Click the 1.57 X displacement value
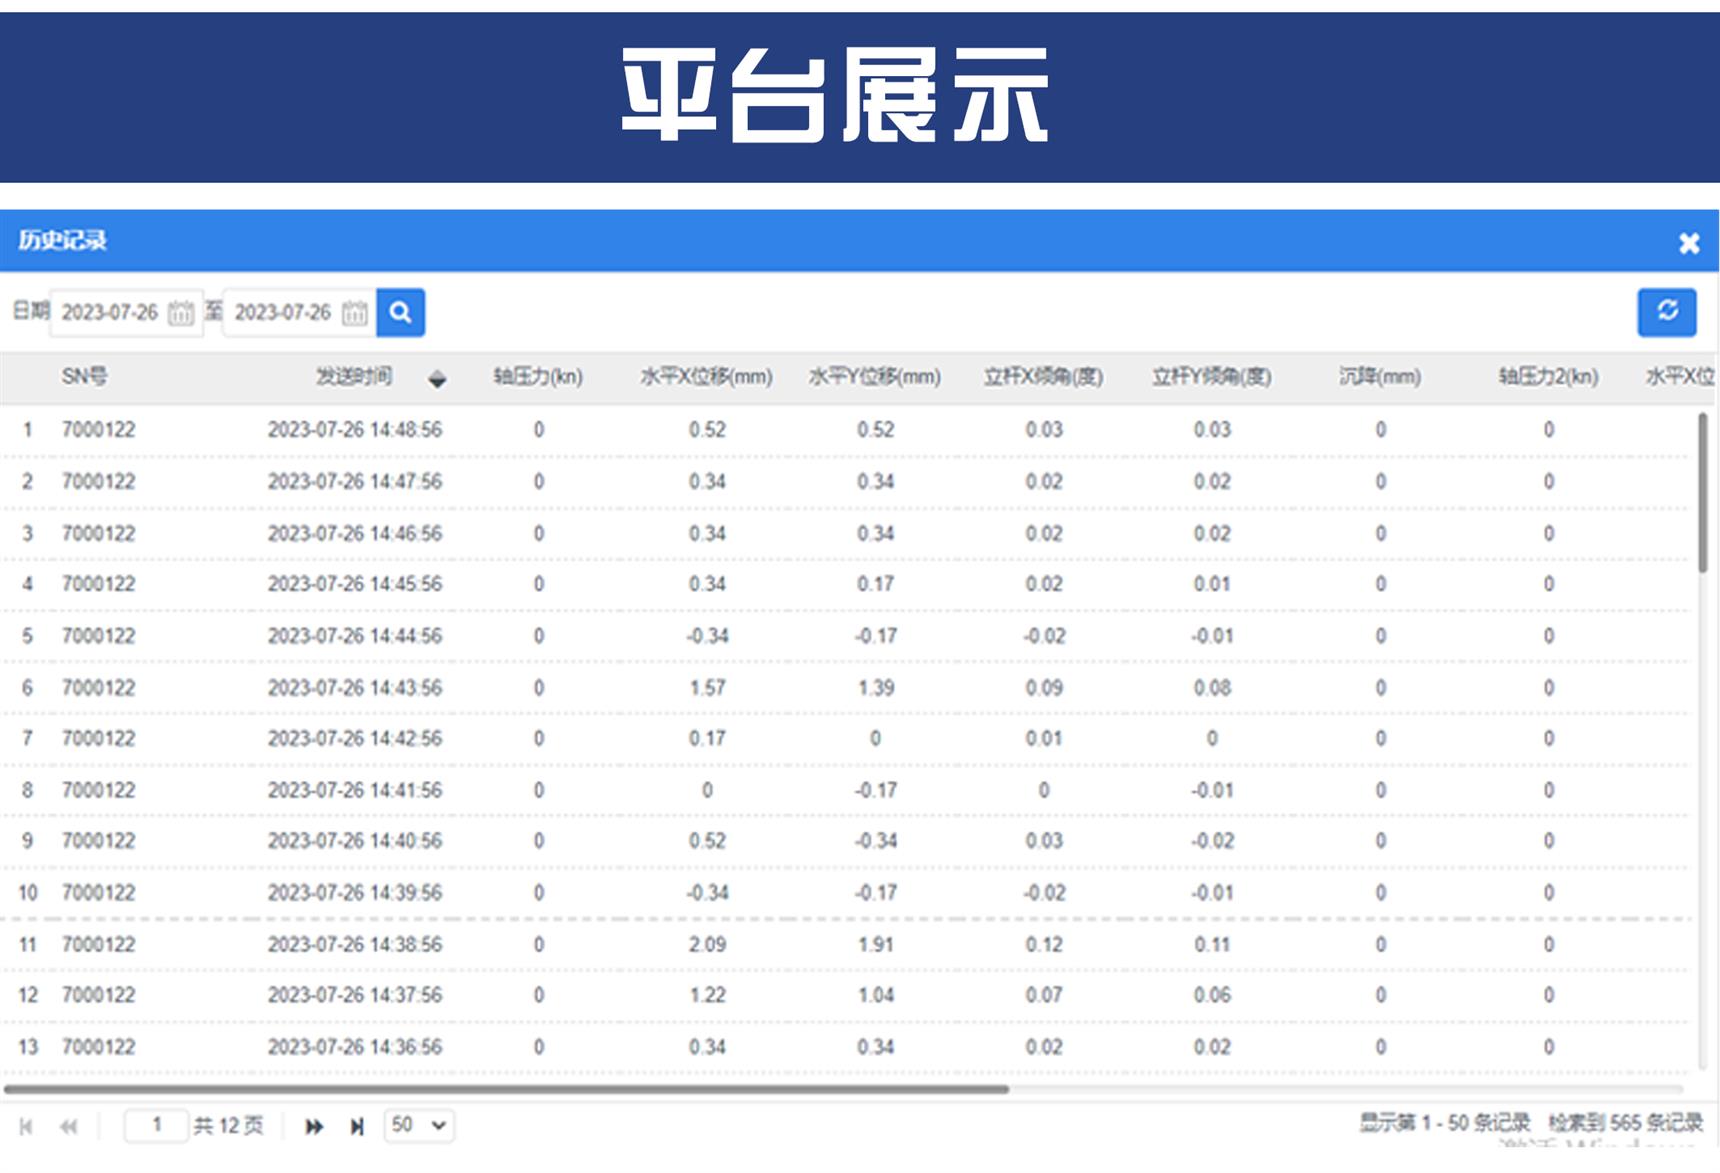This screenshot has width=1720, height=1173. pyautogui.click(x=707, y=688)
